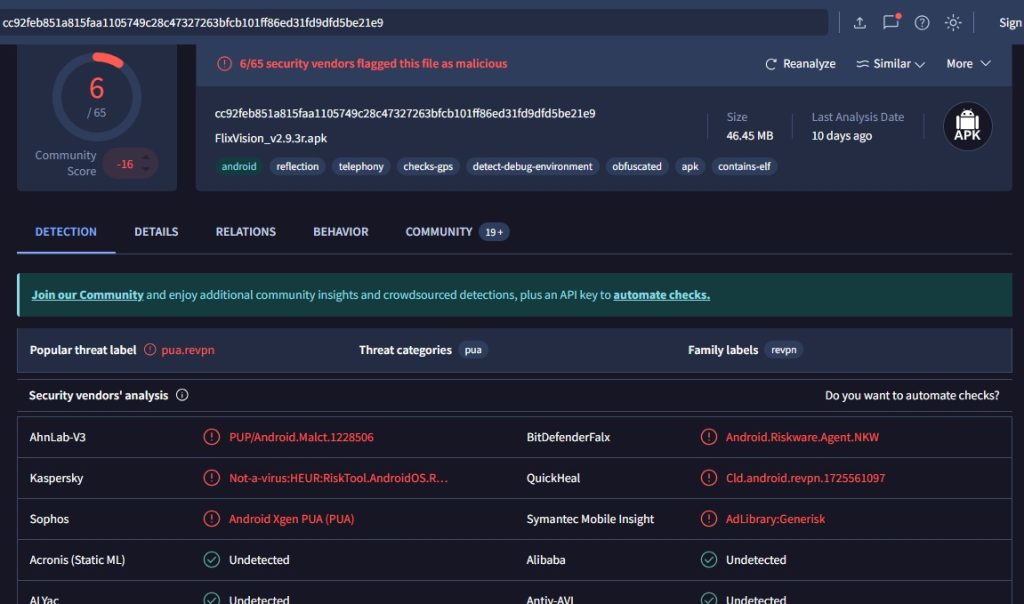Open notifications via the flag icon
The height and width of the screenshot is (604, 1024).
click(x=890, y=21)
